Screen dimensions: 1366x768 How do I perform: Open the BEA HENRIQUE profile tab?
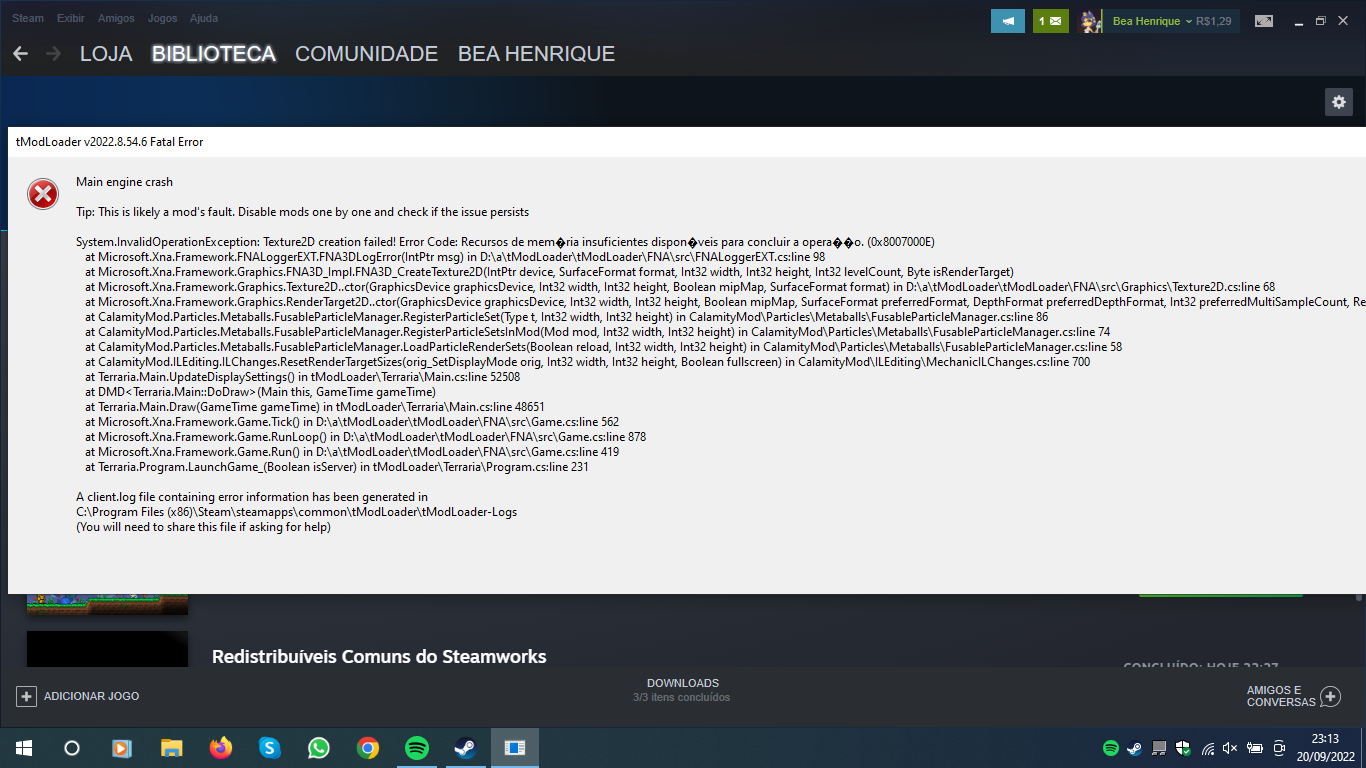click(x=536, y=54)
